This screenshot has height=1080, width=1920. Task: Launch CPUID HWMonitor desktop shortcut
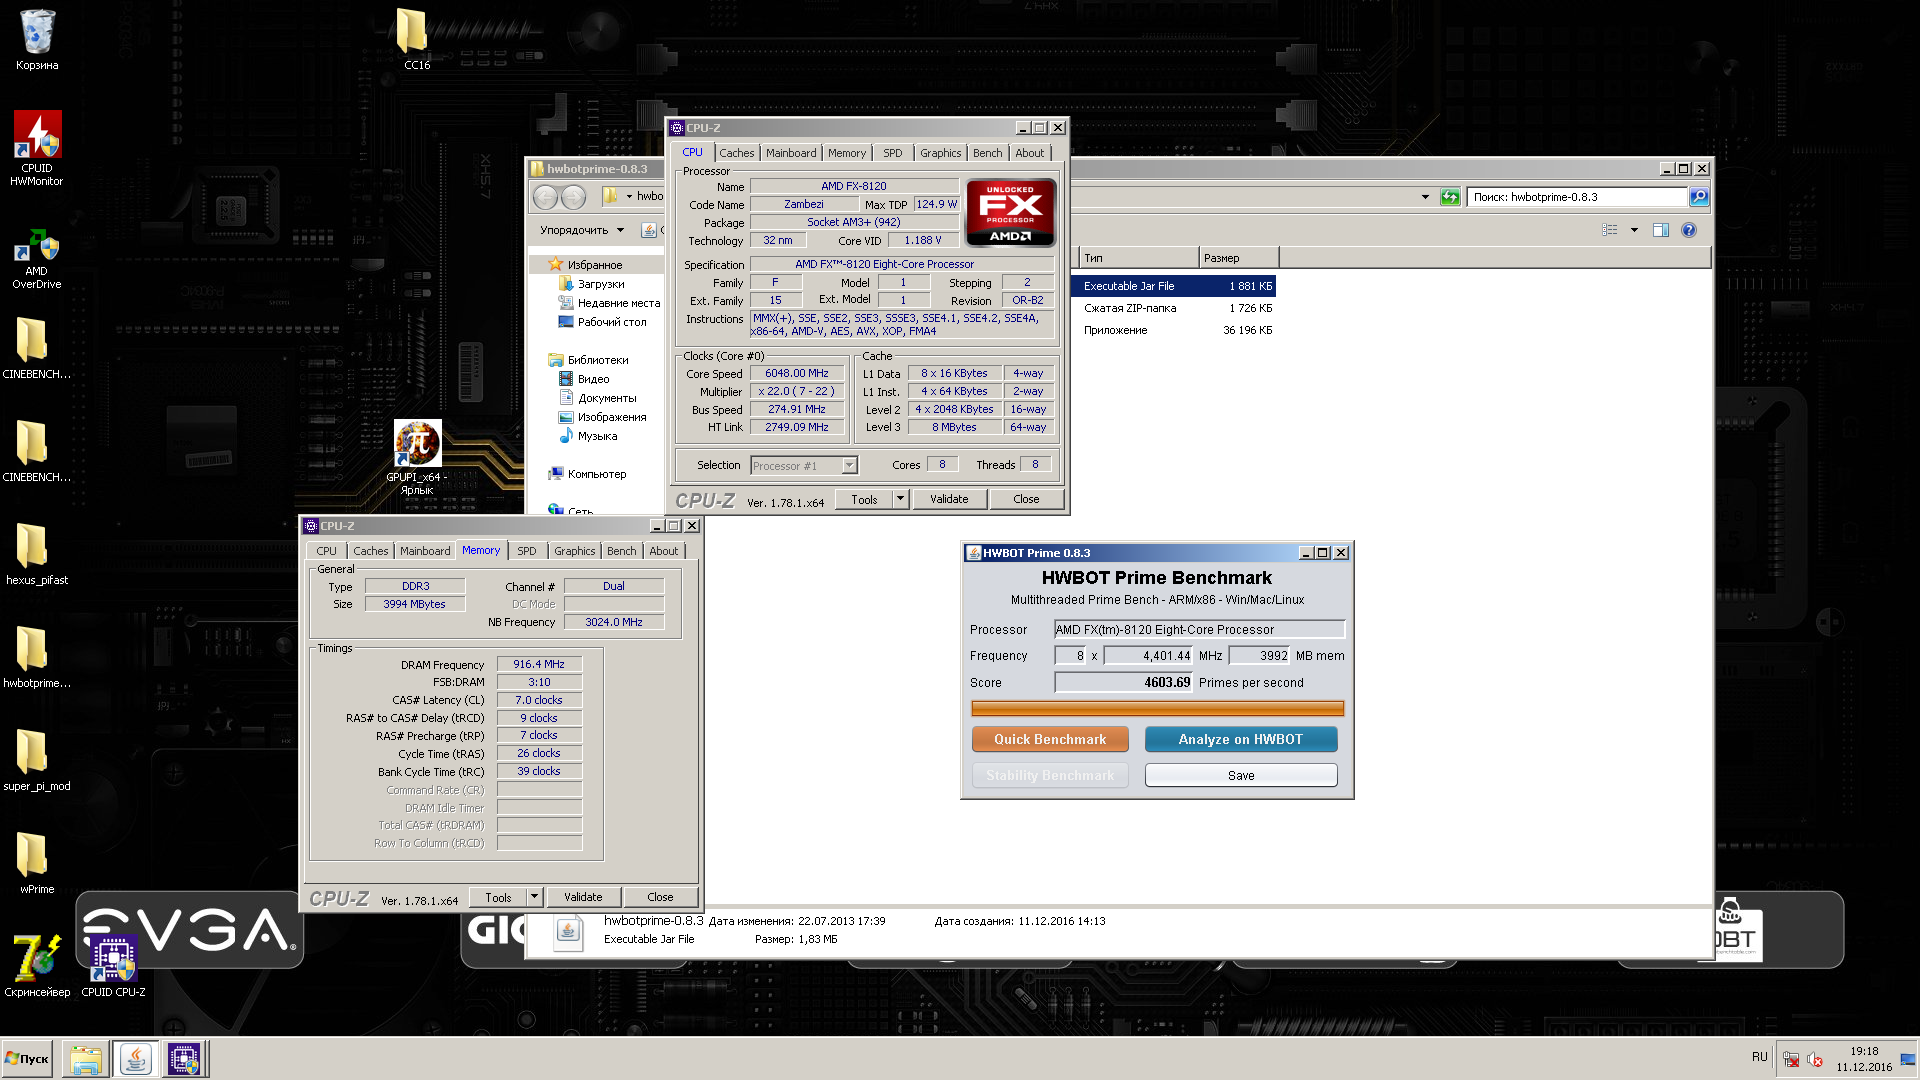coord(37,148)
